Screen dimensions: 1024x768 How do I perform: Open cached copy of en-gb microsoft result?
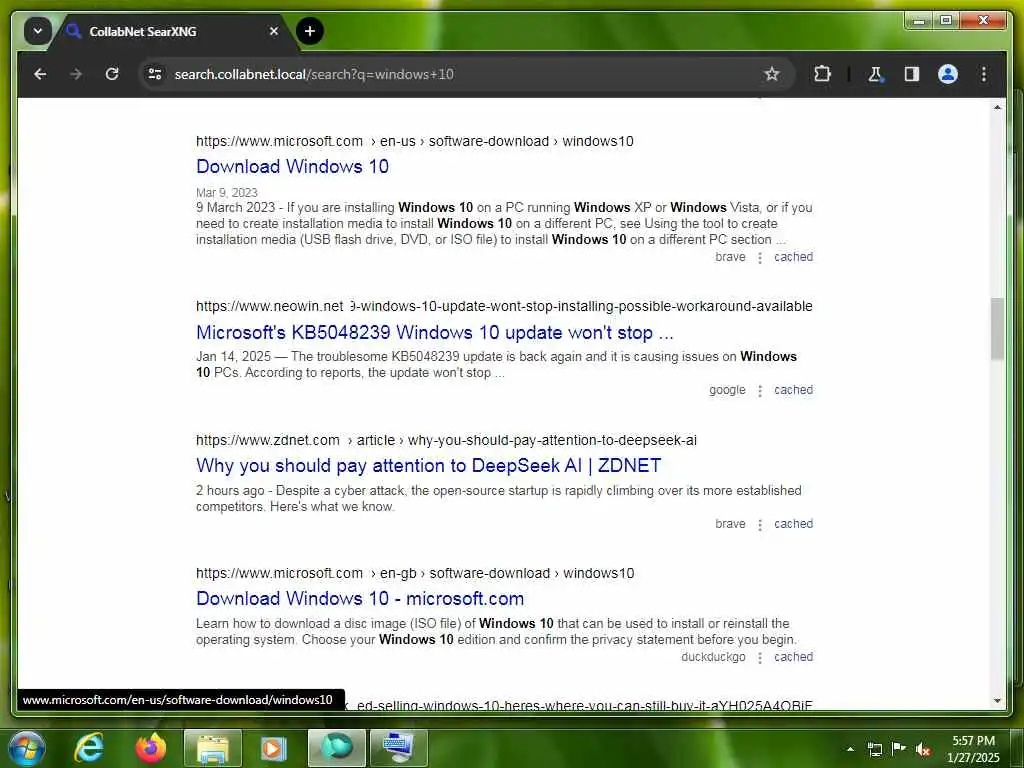pos(793,657)
